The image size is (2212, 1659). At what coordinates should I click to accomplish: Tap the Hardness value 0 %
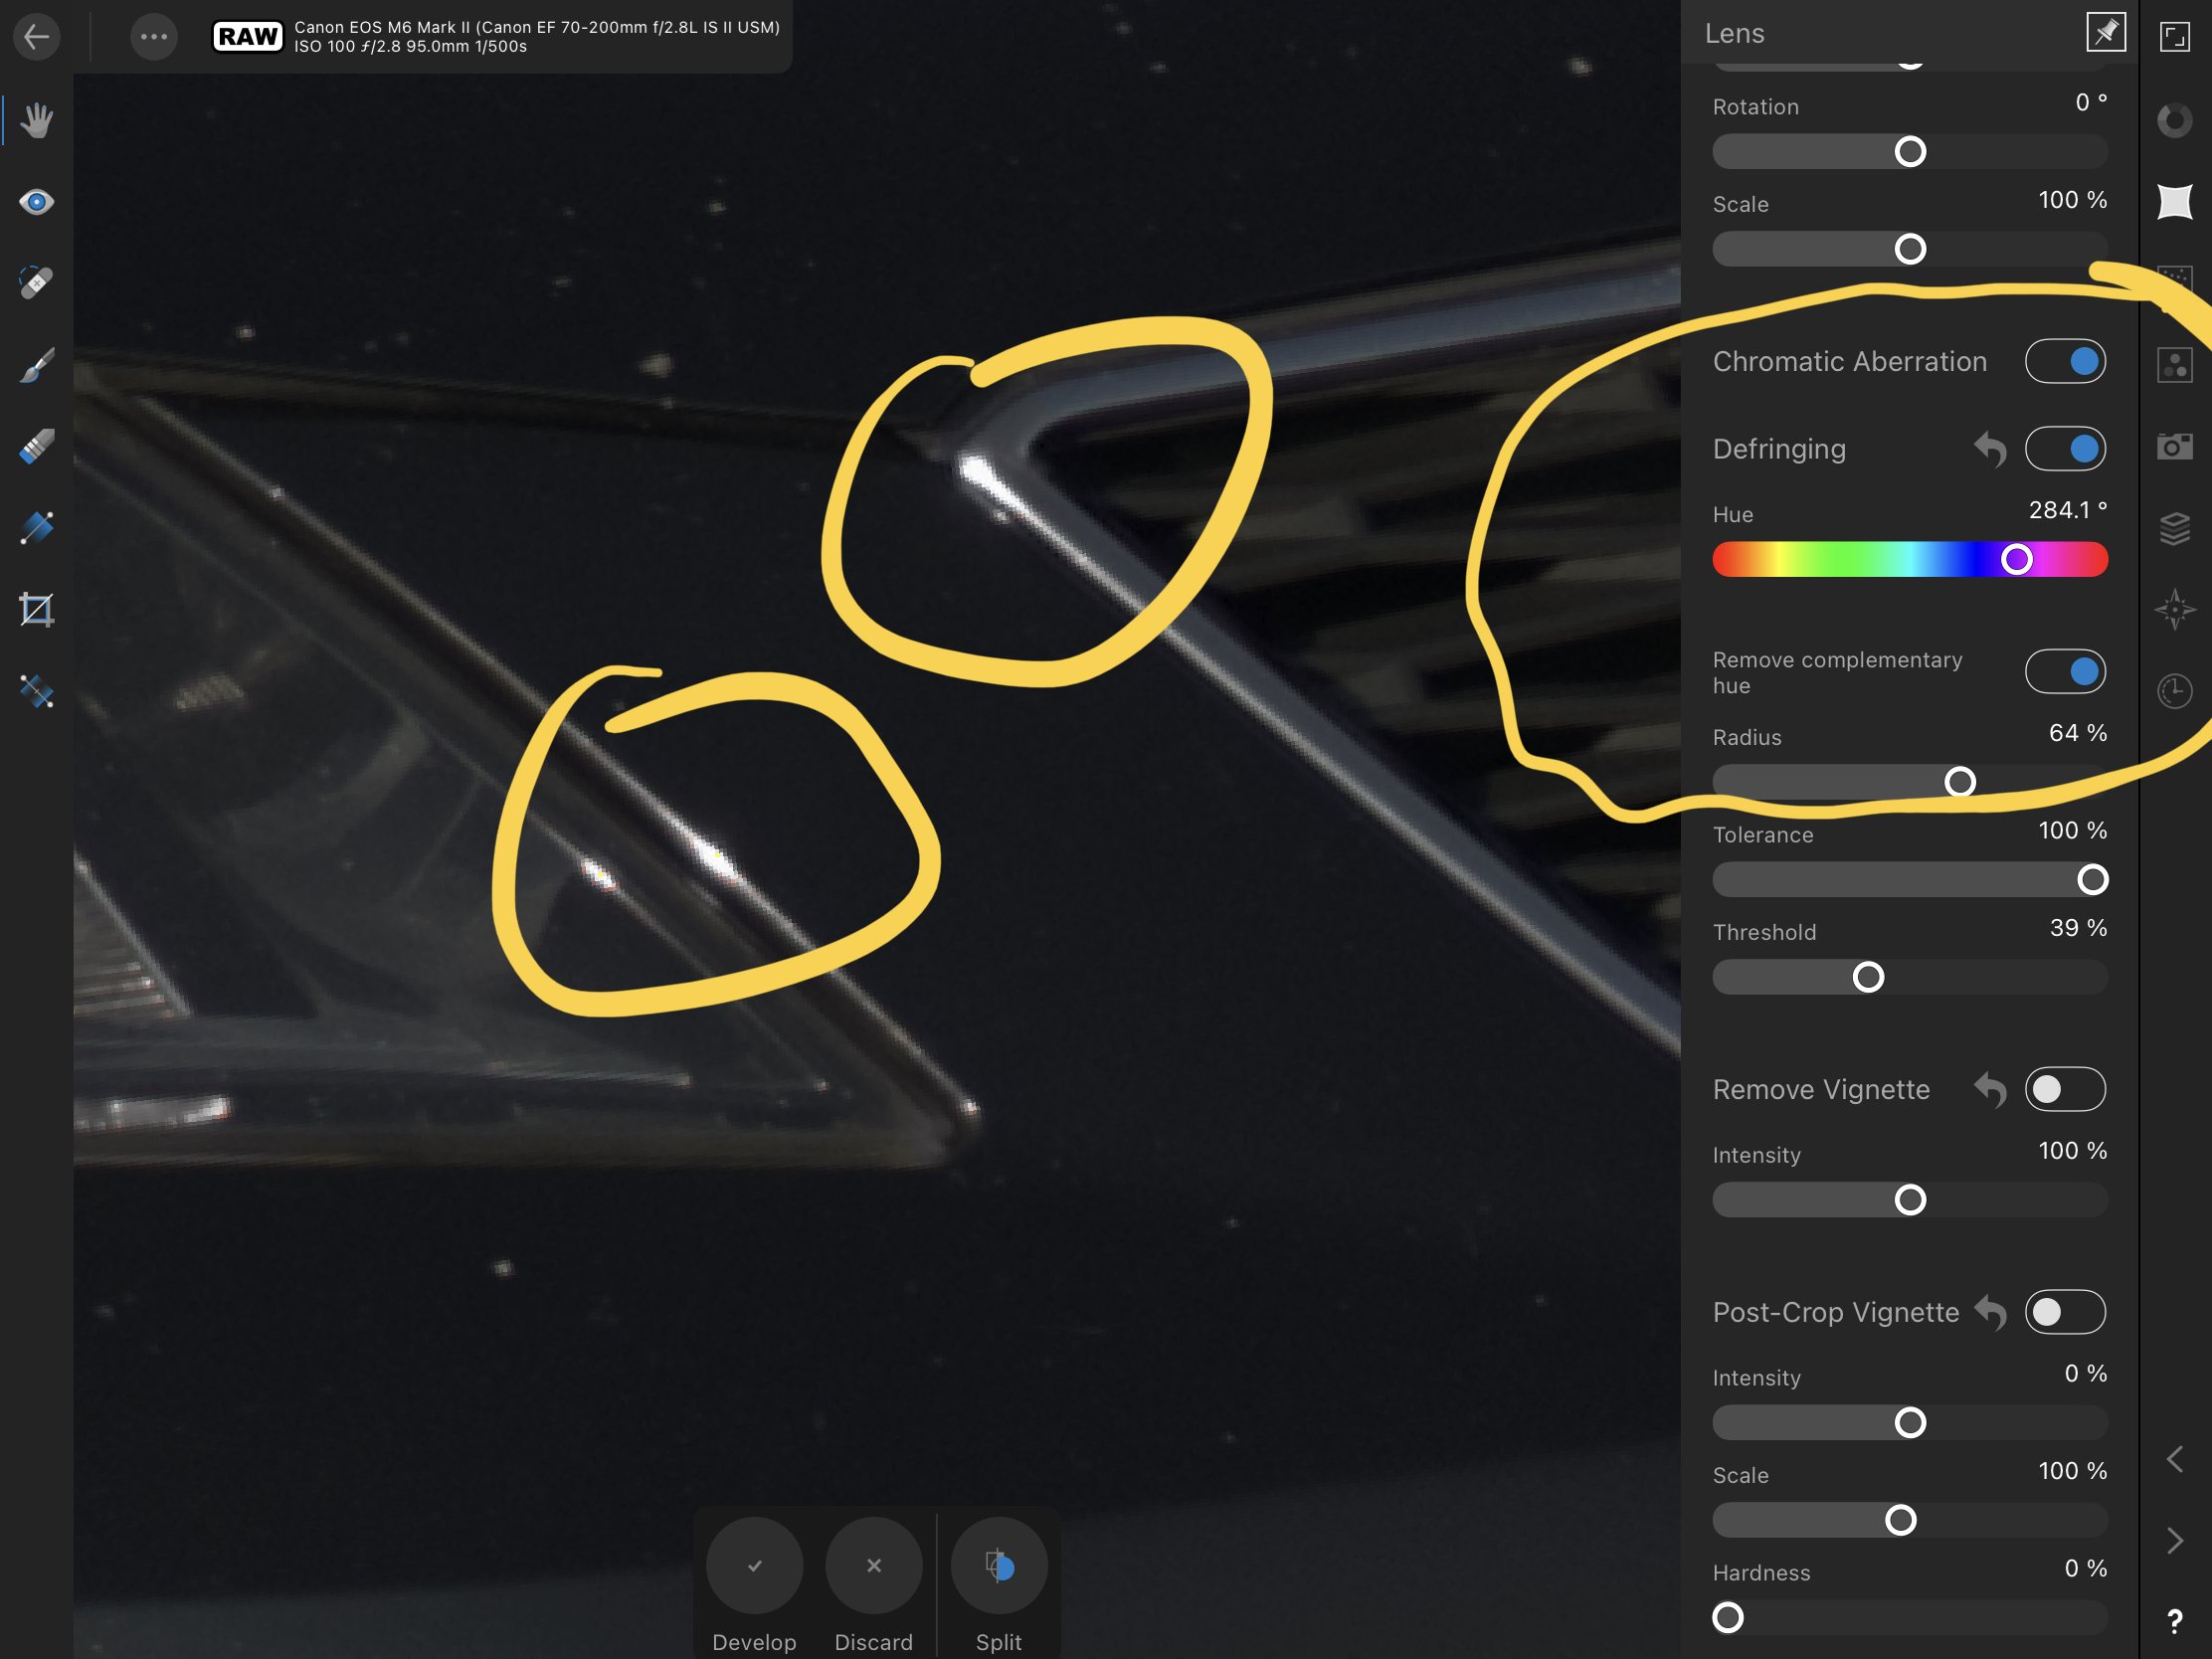(2086, 1569)
